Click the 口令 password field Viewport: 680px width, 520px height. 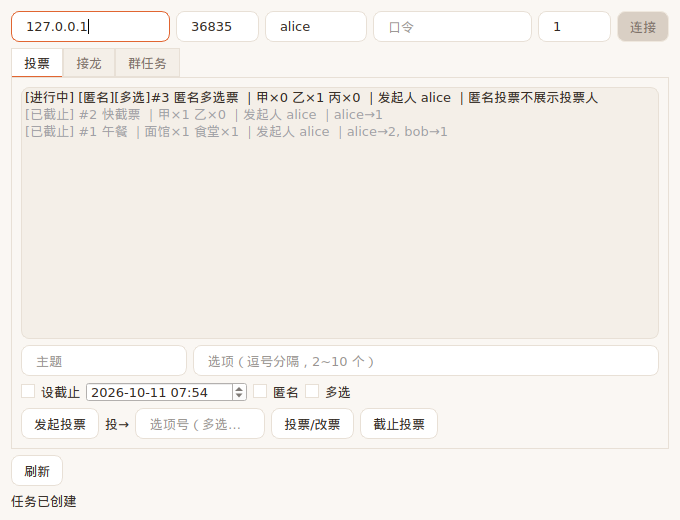point(452,26)
